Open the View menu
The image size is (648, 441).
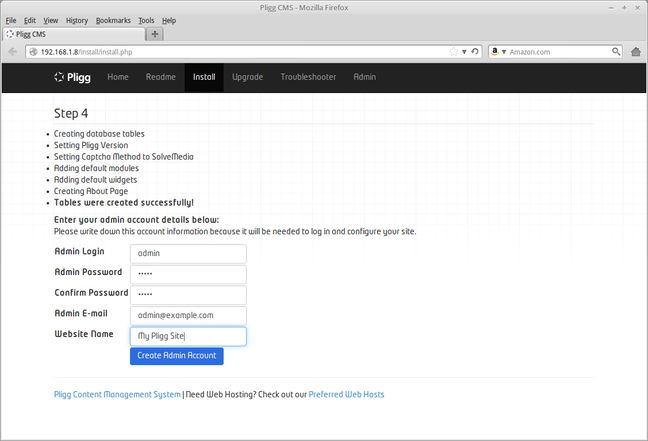(x=50, y=20)
